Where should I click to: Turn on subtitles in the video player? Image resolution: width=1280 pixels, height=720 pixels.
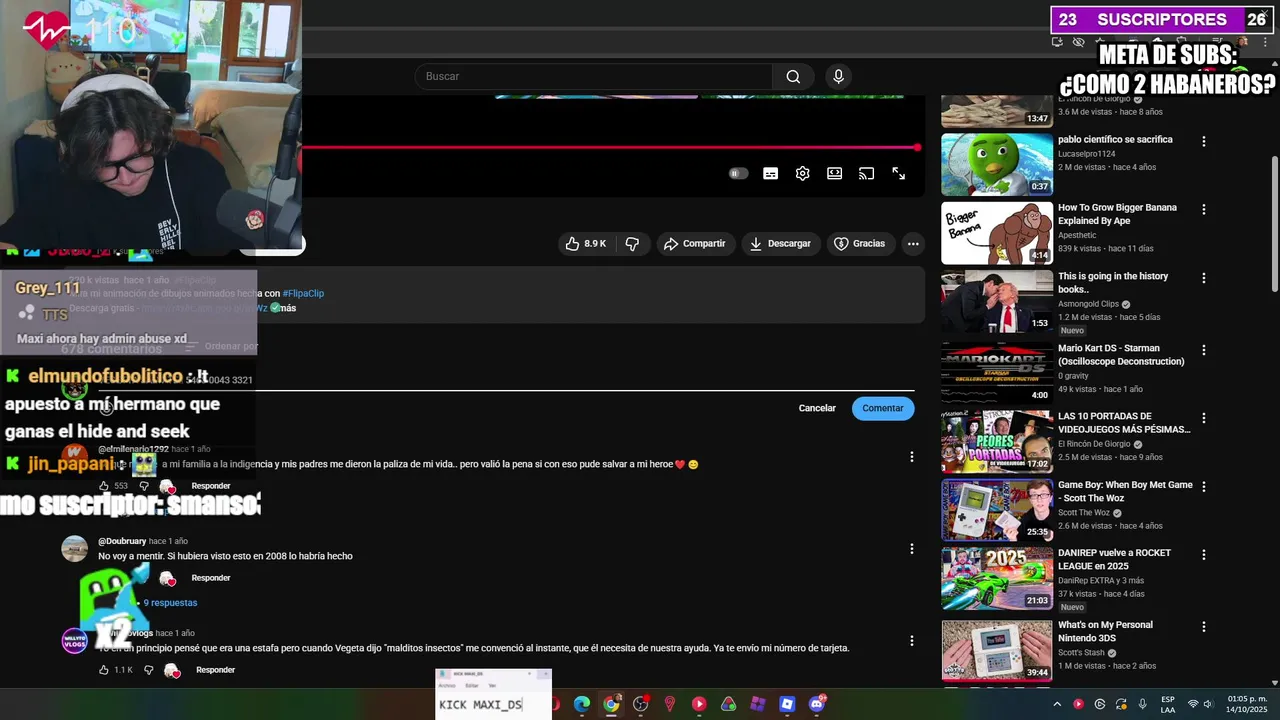(770, 174)
